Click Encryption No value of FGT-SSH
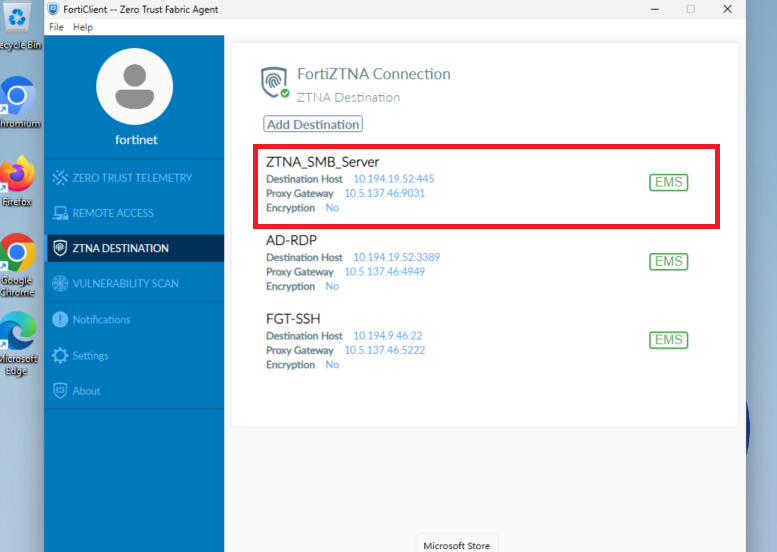 [x=332, y=364]
